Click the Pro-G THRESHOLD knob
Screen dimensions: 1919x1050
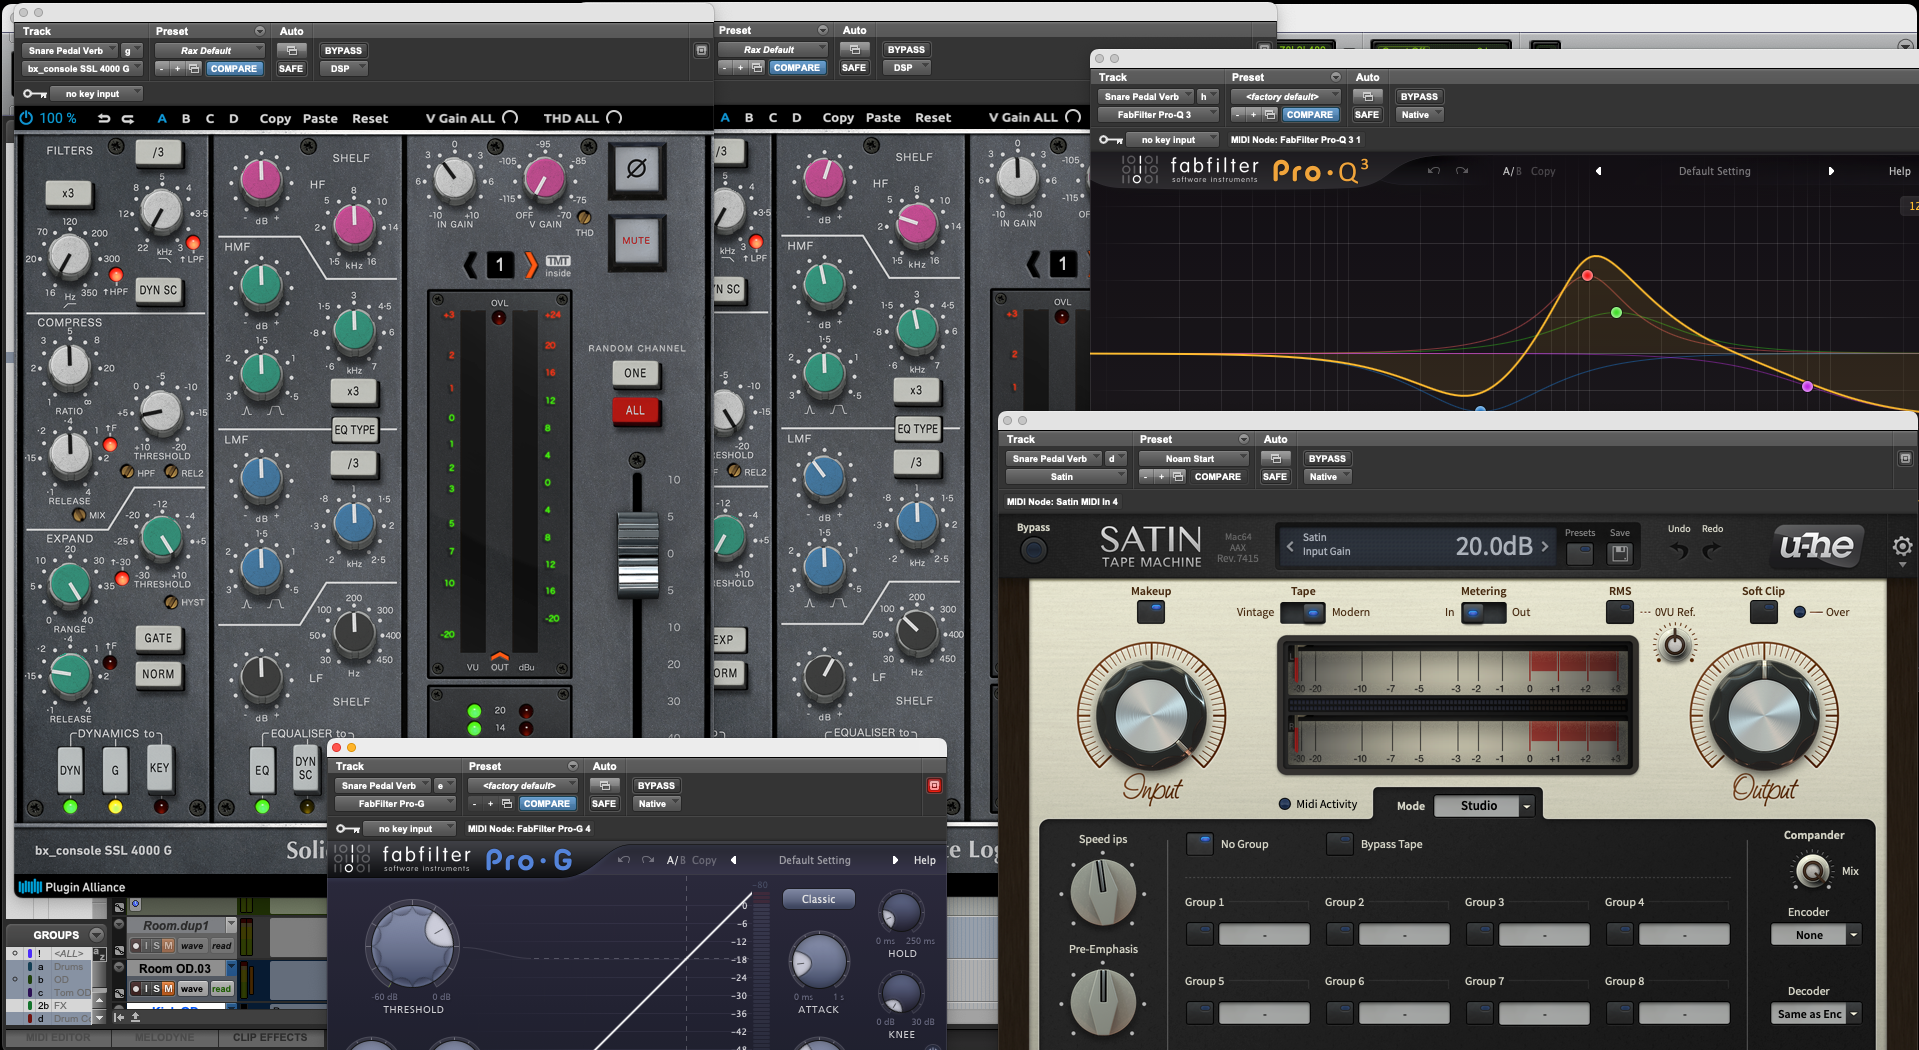coord(412,945)
